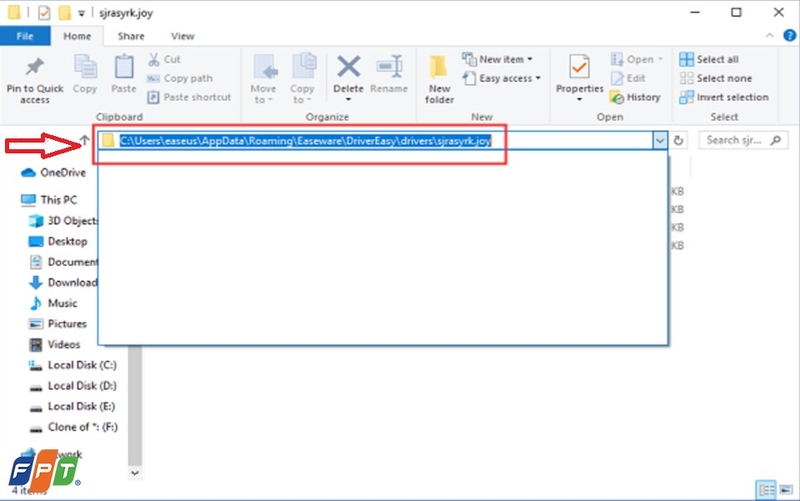Click the address bar path field
This screenshot has width=800, height=501.
coord(374,140)
